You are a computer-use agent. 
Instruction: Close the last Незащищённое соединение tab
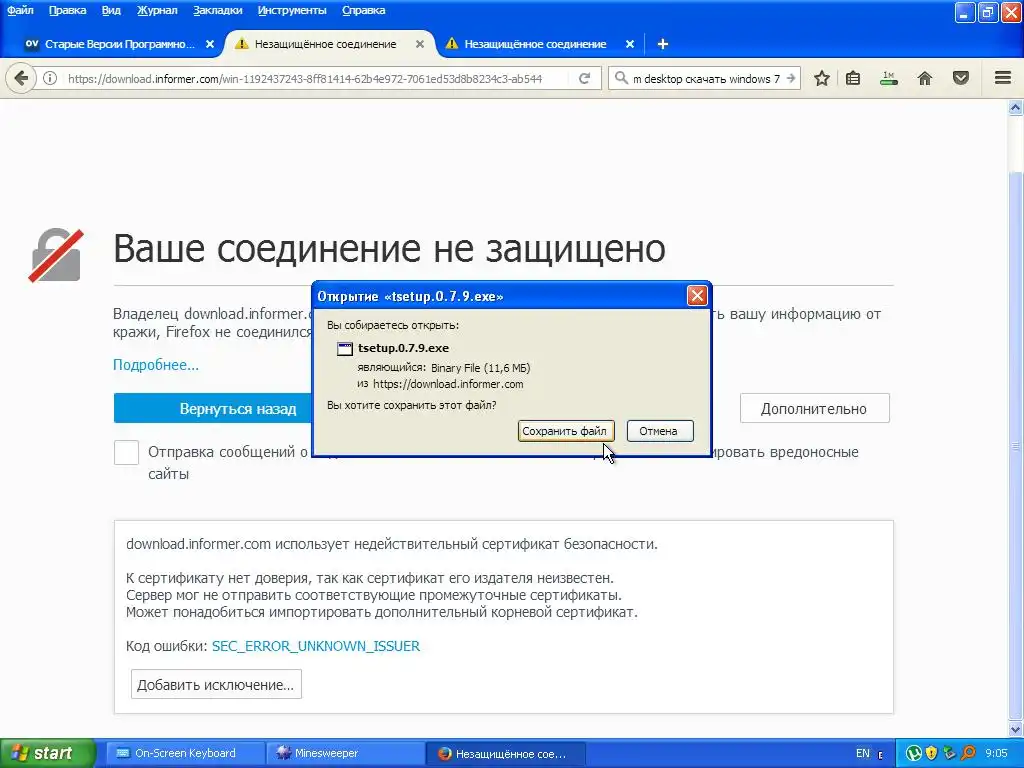[x=630, y=44]
